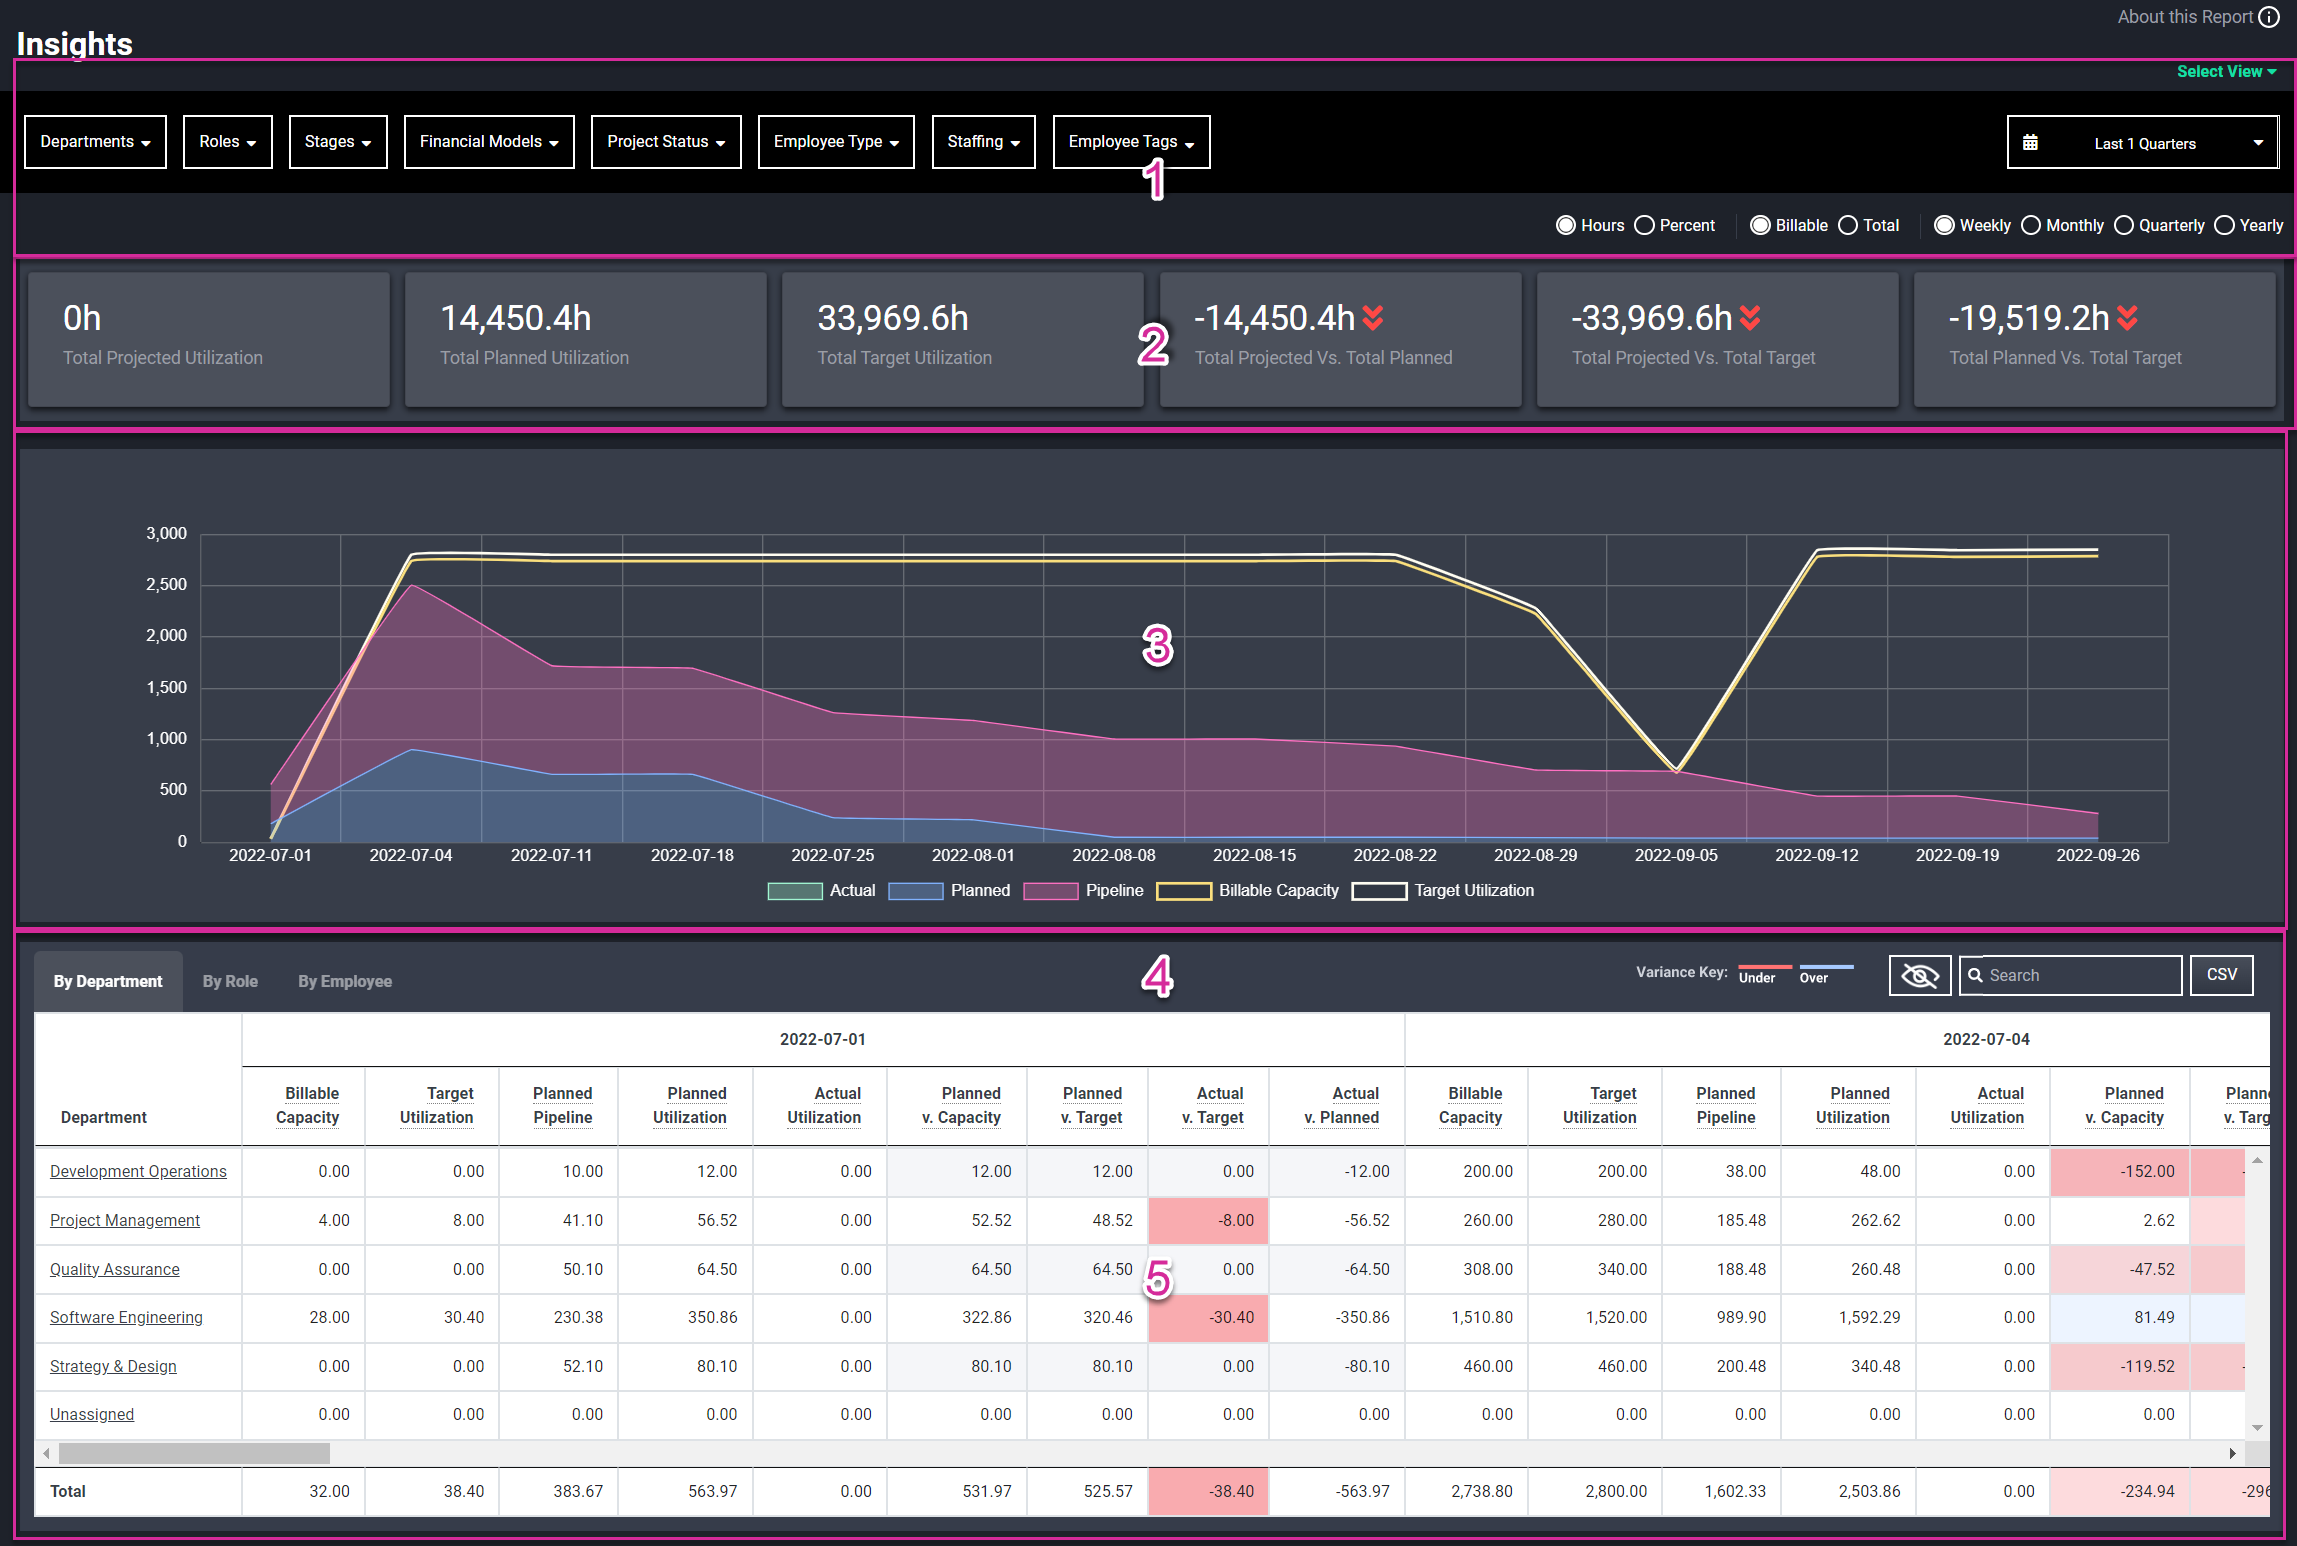Open the calendar date picker icon

tap(2032, 141)
